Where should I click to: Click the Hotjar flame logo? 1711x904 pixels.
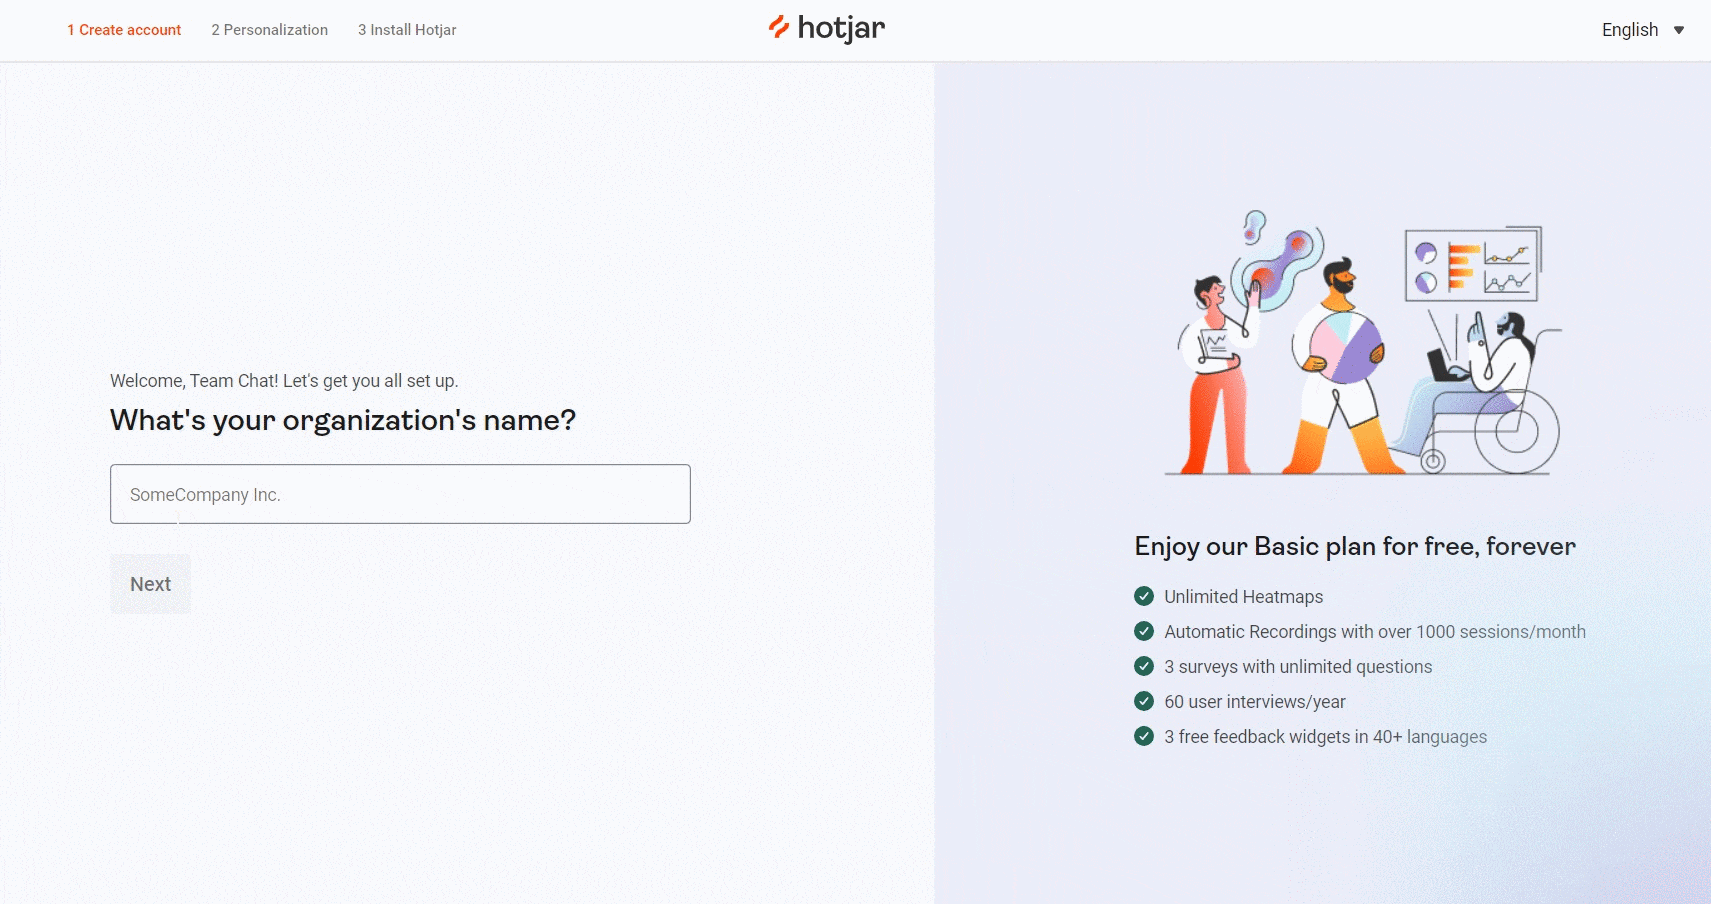point(778,28)
